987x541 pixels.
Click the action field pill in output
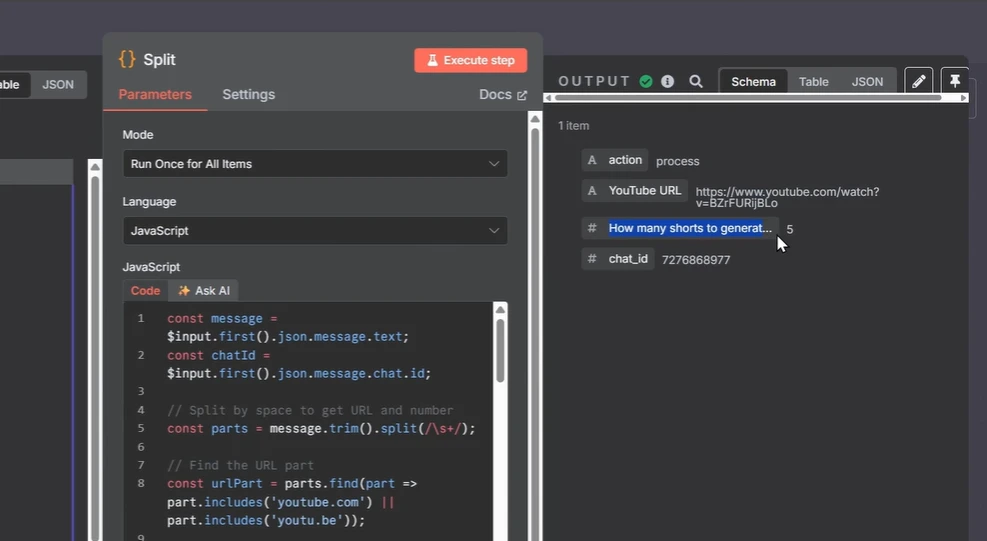pyautogui.click(x=615, y=160)
